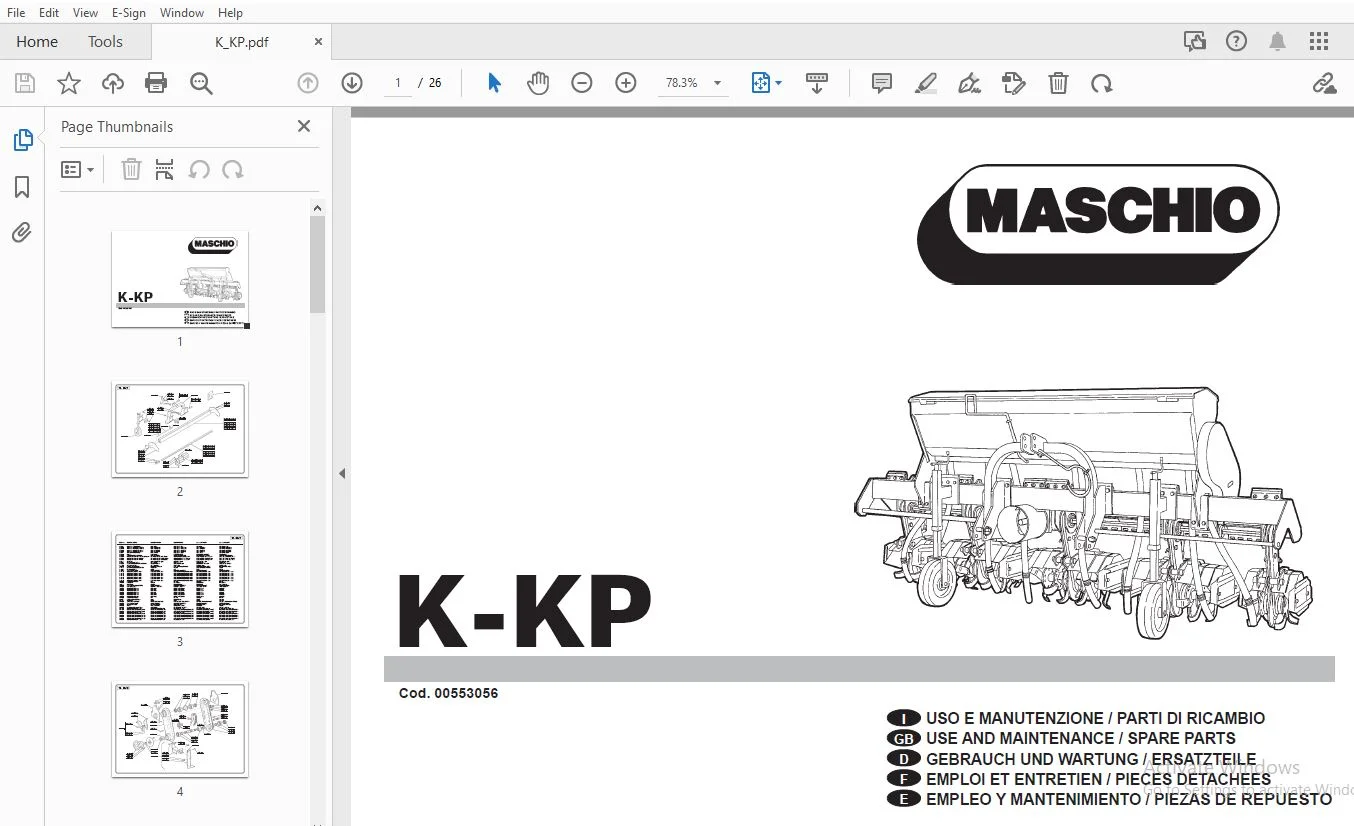This screenshot has height=826, width=1354.
Task: Select page 1 thumbnail
Action: coord(180,279)
